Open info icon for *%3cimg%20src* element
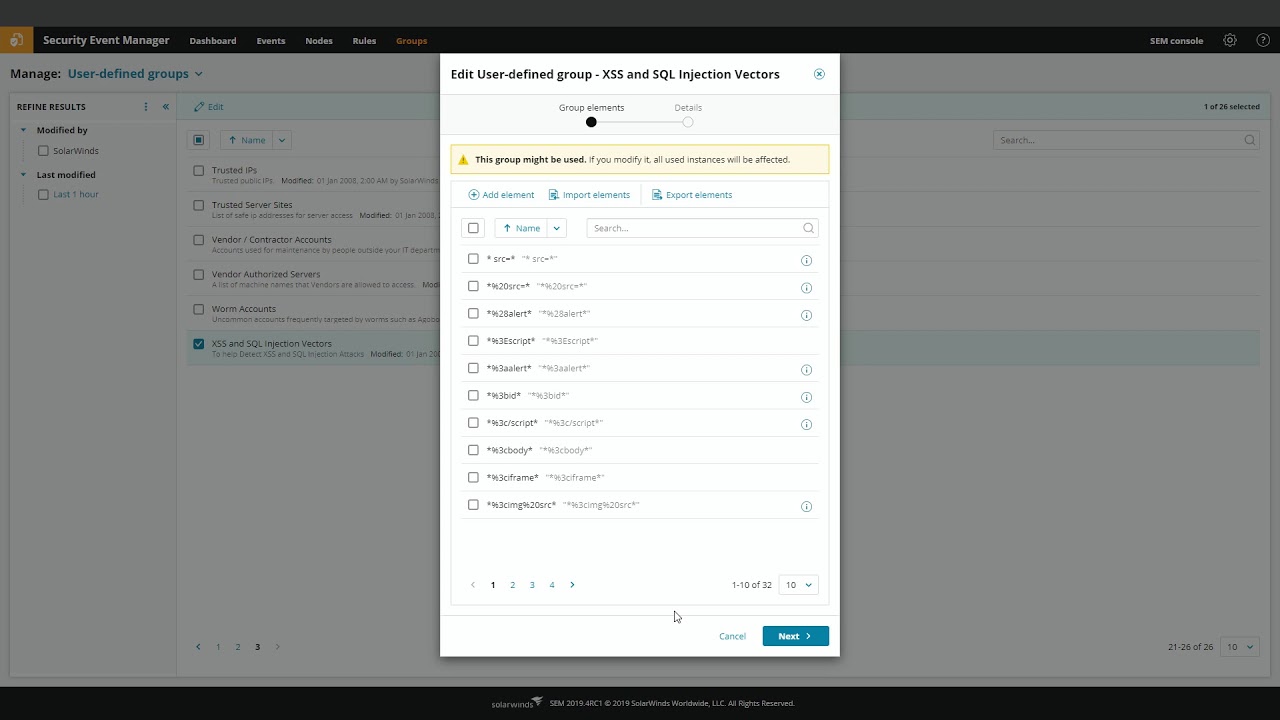The width and height of the screenshot is (1280, 720). click(806, 506)
